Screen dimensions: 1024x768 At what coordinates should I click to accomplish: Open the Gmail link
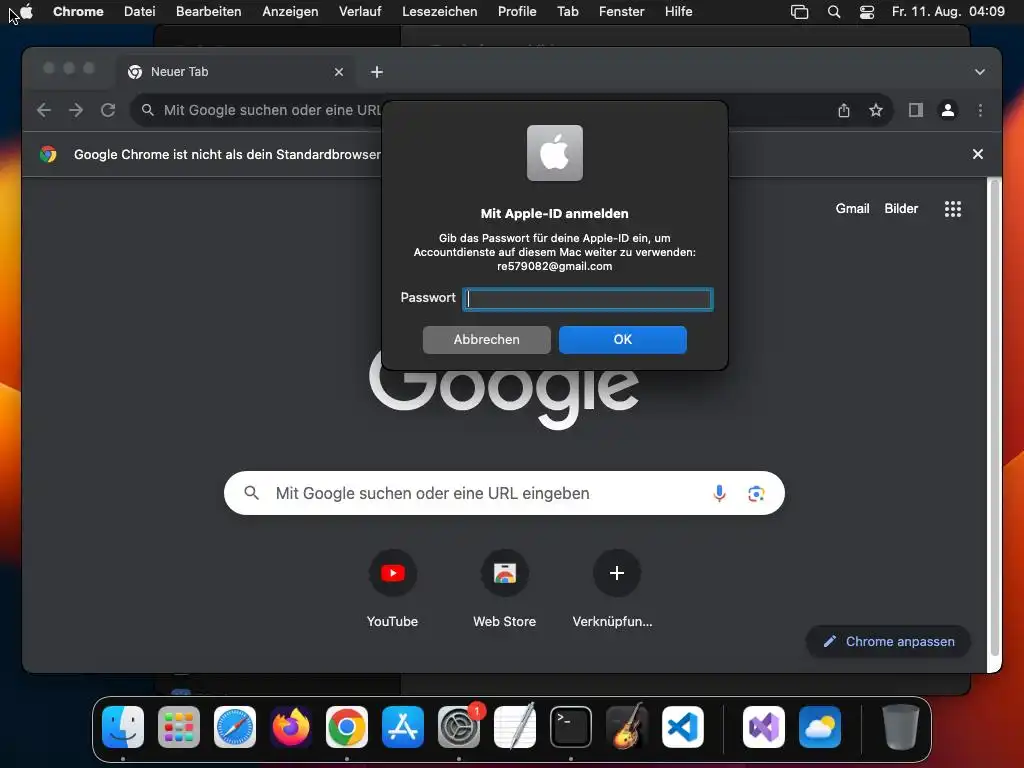pyautogui.click(x=852, y=208)
